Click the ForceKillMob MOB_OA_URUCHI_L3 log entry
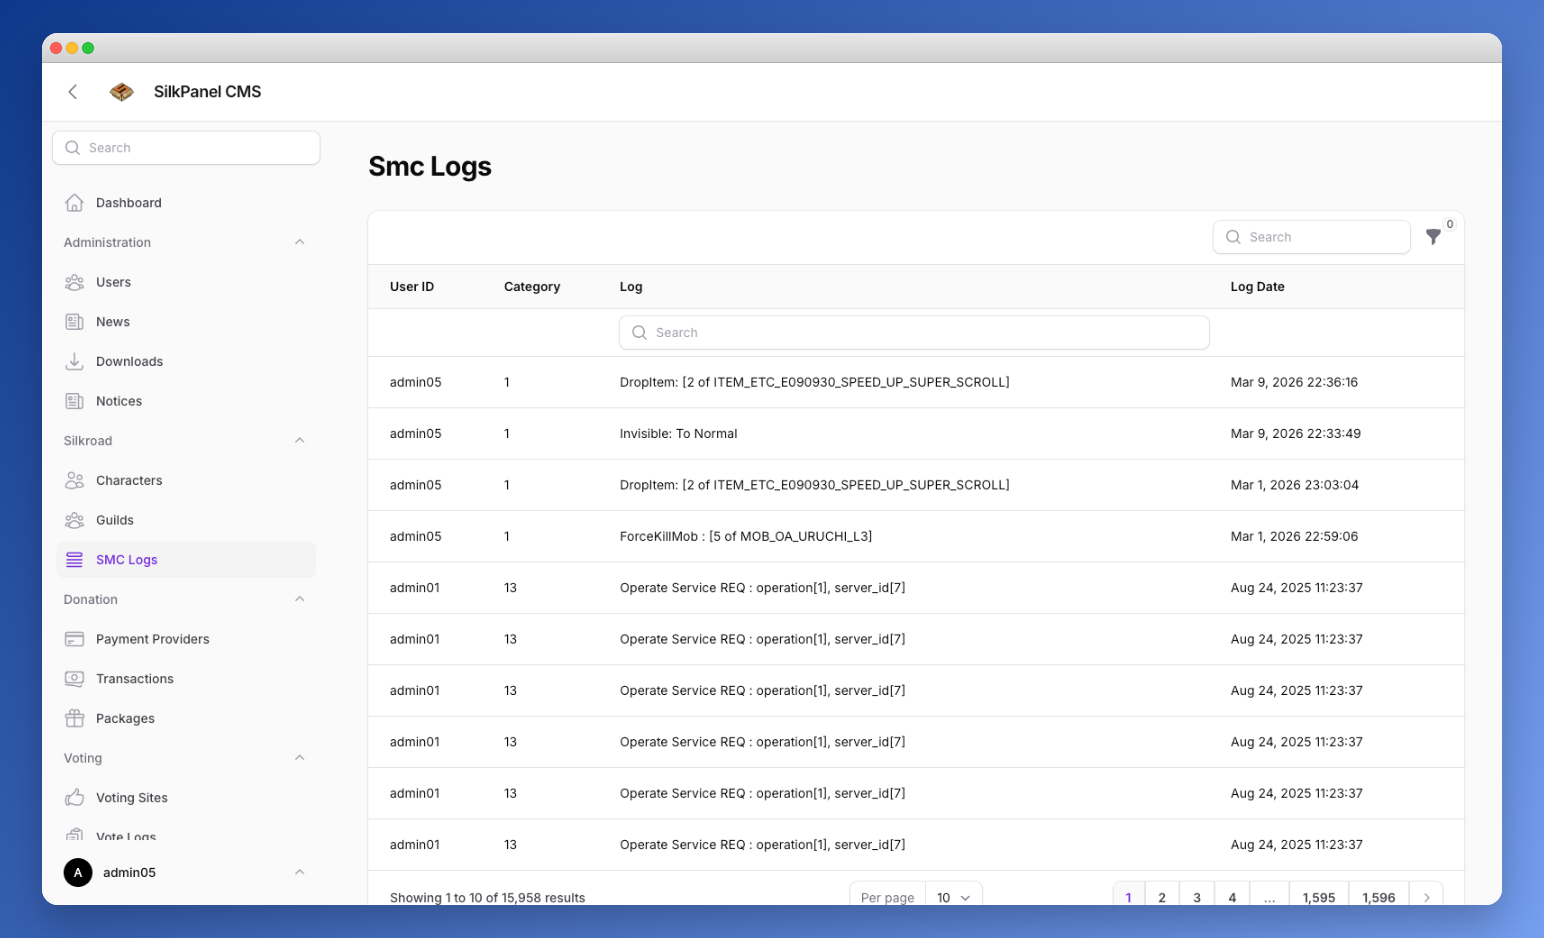The width and height of the screenshot is (1544, 938). (x=746, y=537)
